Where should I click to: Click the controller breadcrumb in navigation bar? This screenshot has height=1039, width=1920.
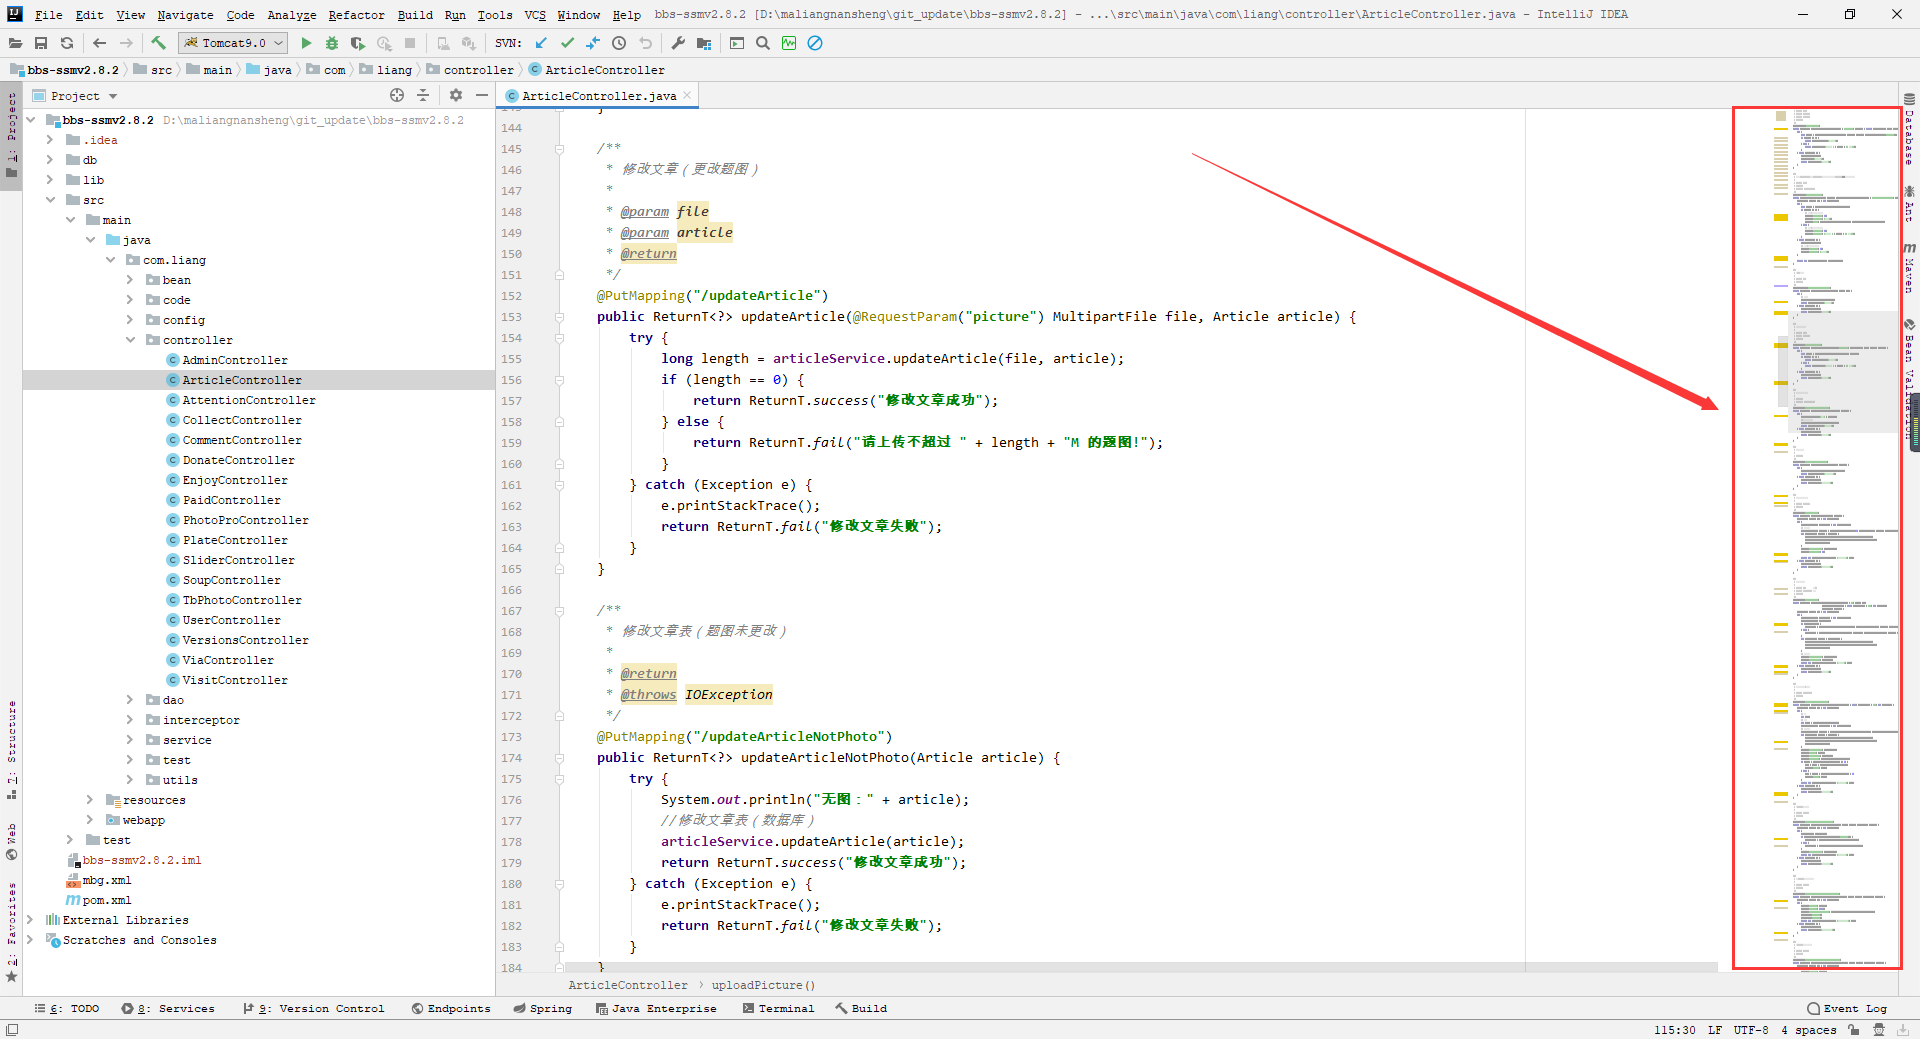click(470, 70)
